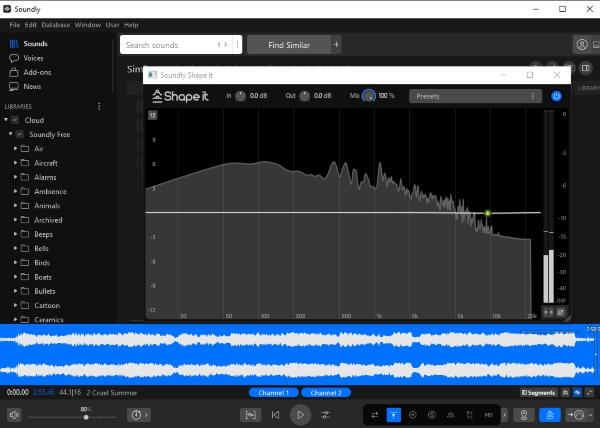Toggle the highlighted blue transfer-top icon
This screenshot has width=600, height=428.
(393, 415)
